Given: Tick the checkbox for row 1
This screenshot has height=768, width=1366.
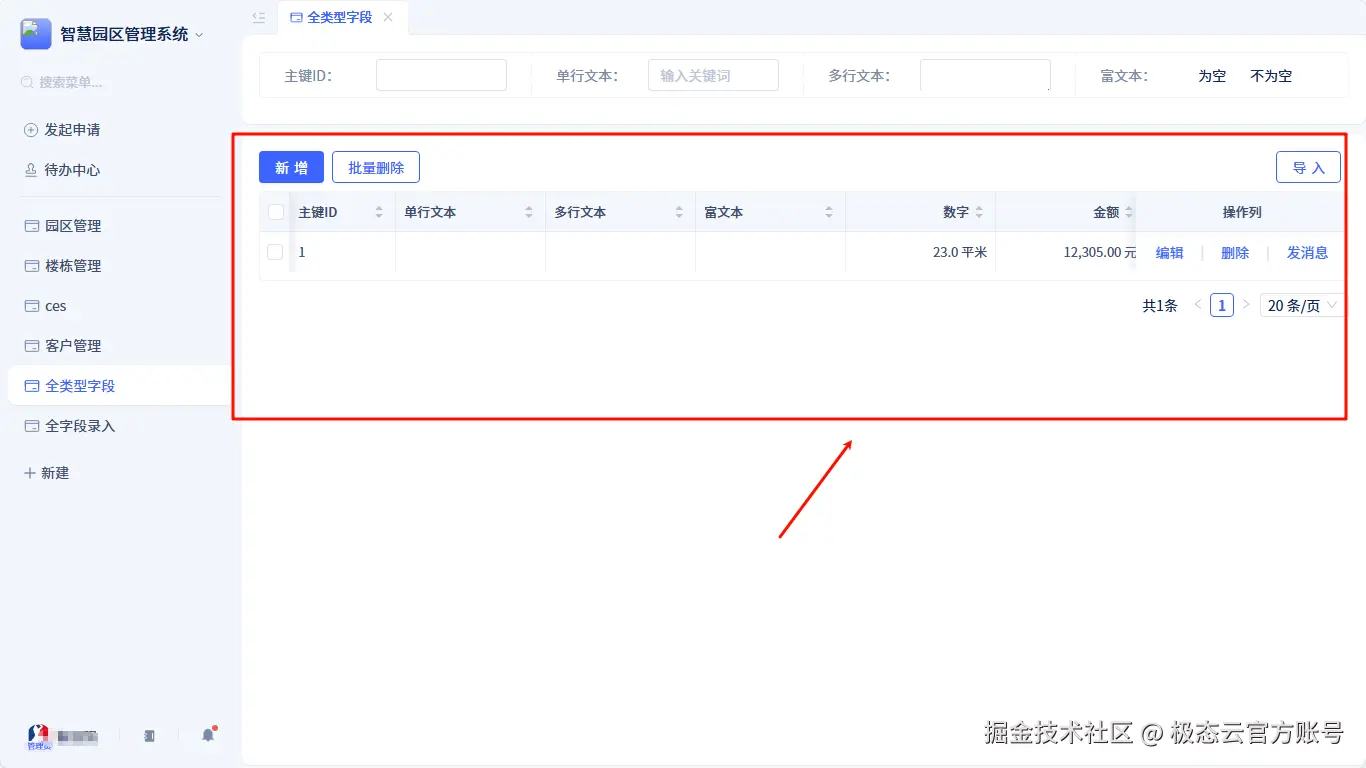Looking at the screenshot, I should click(275, 252).
